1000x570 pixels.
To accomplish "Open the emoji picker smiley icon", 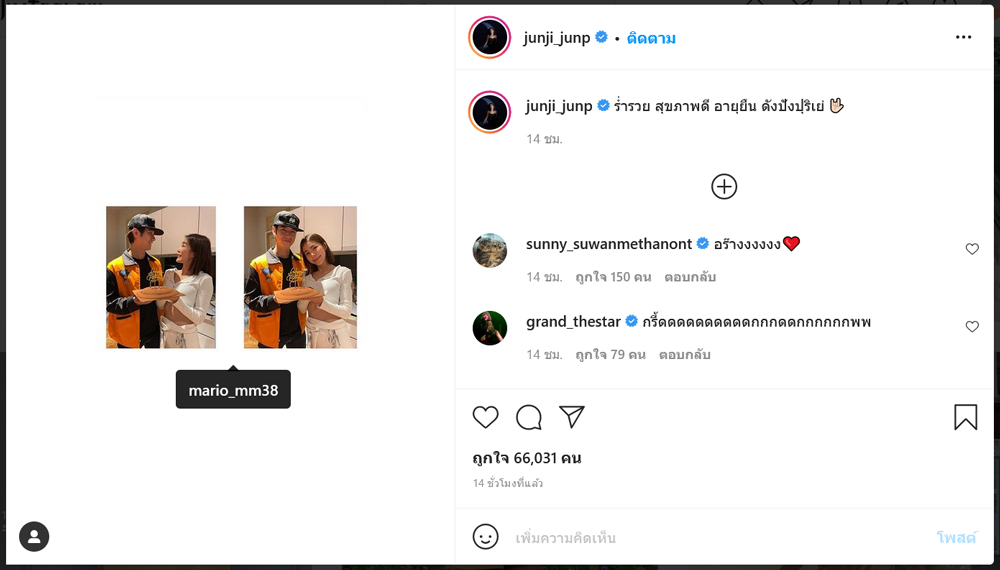I will [x=485, y=537].
